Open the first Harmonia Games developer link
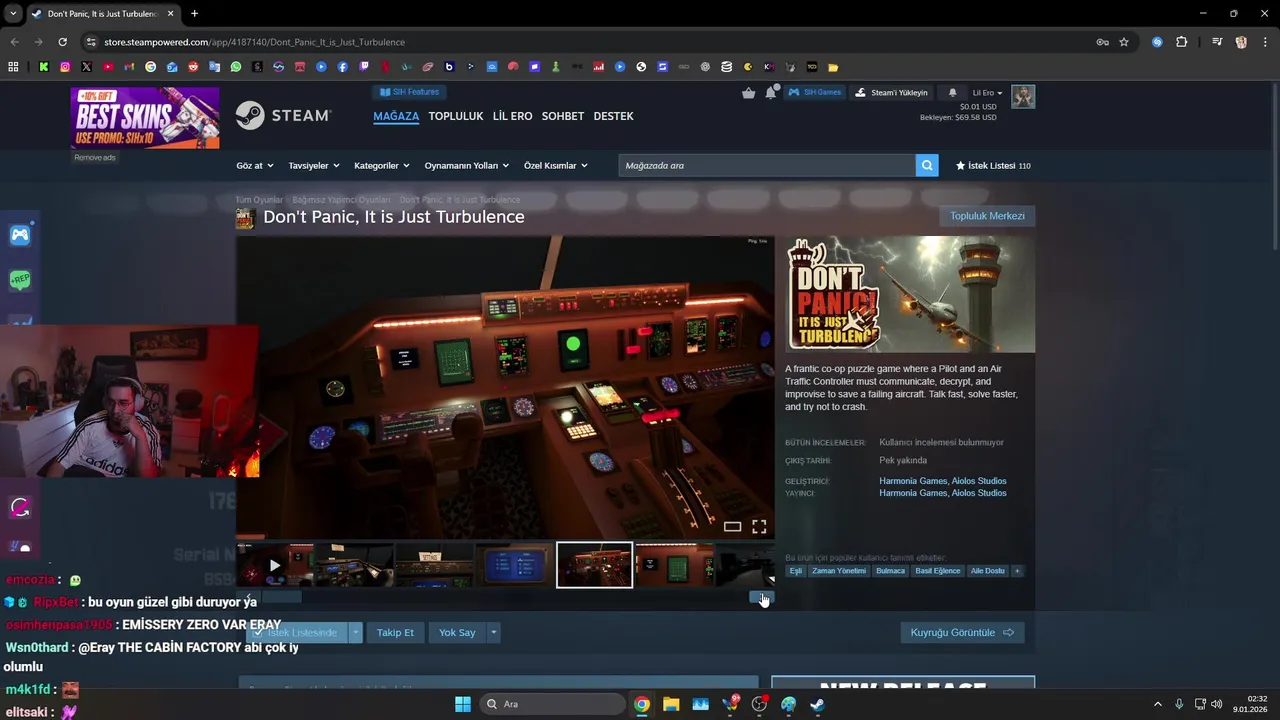1280x720 pixels. pos(913,481)
